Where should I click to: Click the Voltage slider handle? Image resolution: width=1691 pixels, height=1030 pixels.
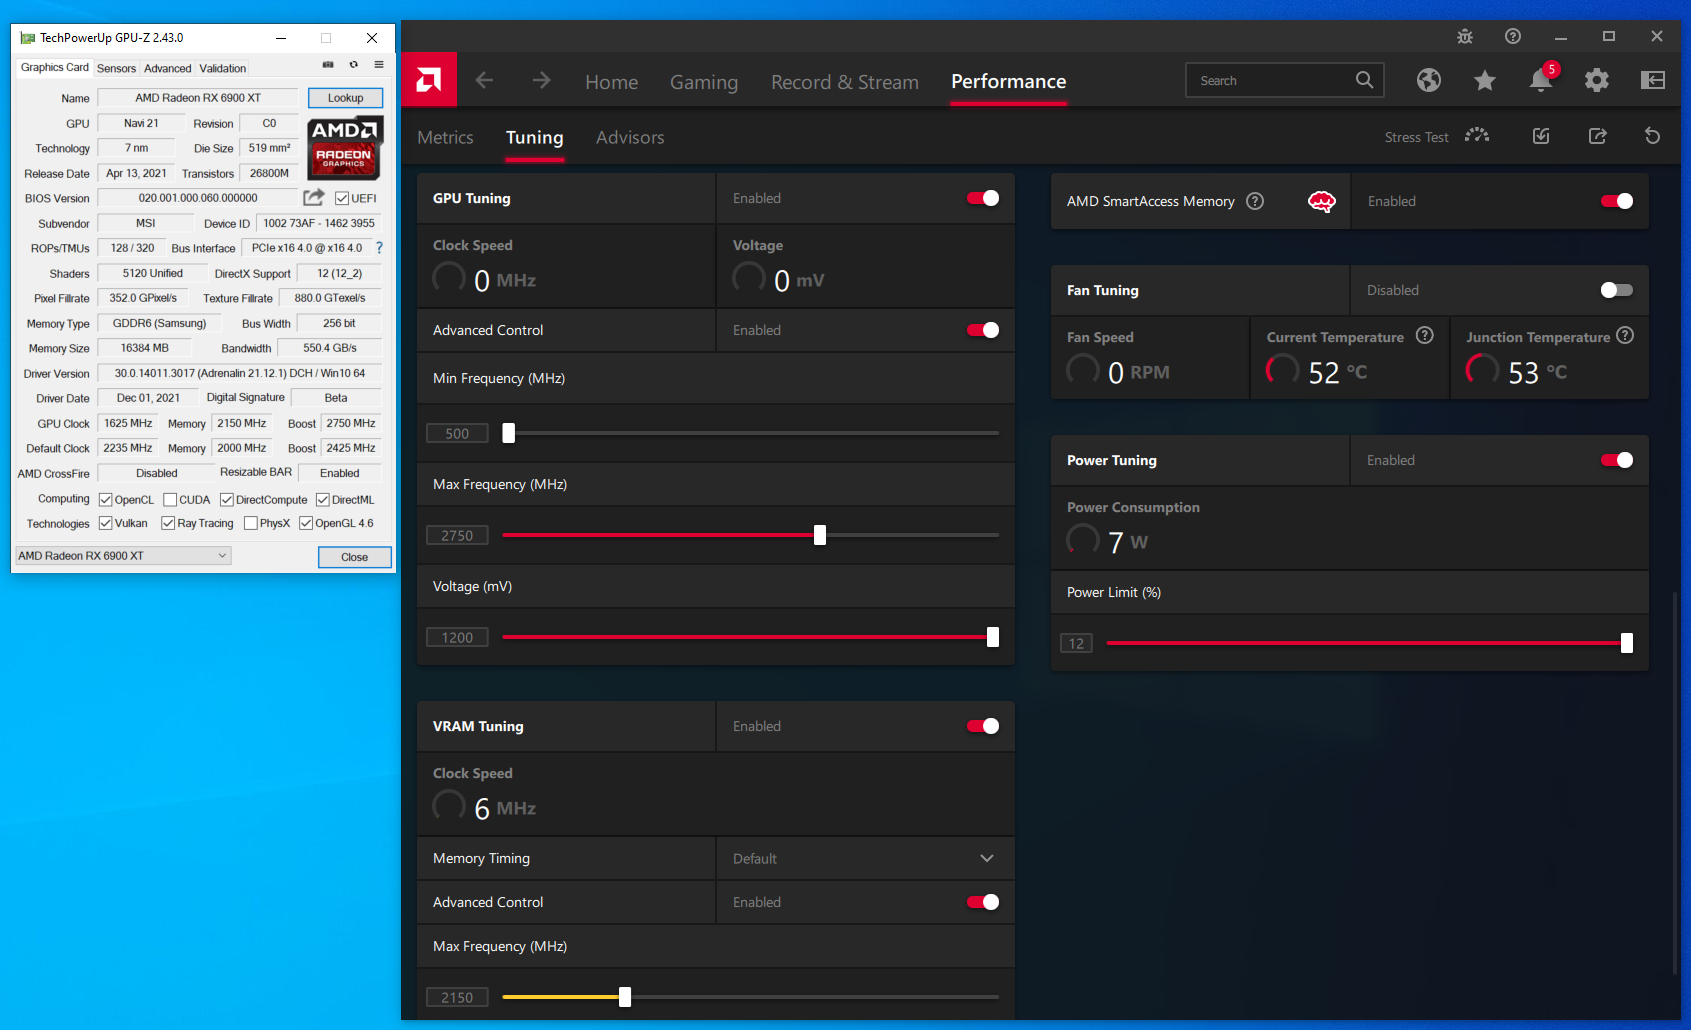[x=993, y=637]
